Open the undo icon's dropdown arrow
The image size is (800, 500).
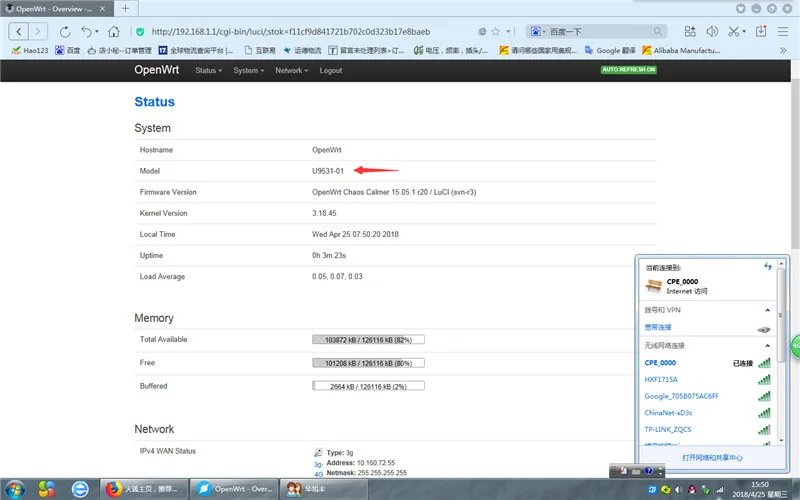pyautogui.click(x=97, y=32)
